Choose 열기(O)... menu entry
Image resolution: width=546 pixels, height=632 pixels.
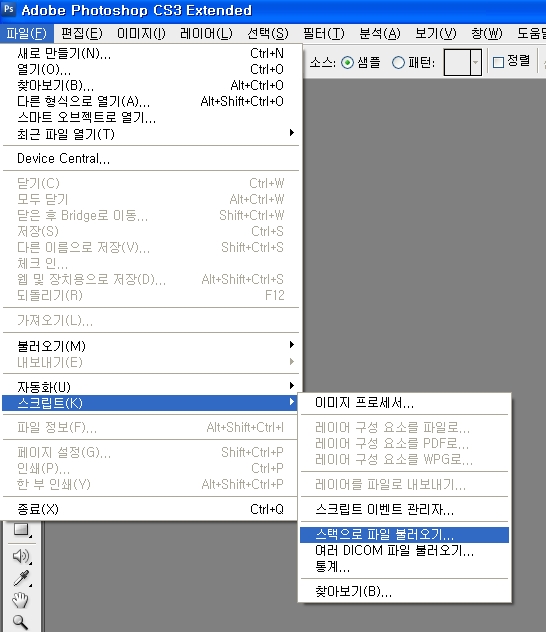pyautogui.click(x=150, y=69)
